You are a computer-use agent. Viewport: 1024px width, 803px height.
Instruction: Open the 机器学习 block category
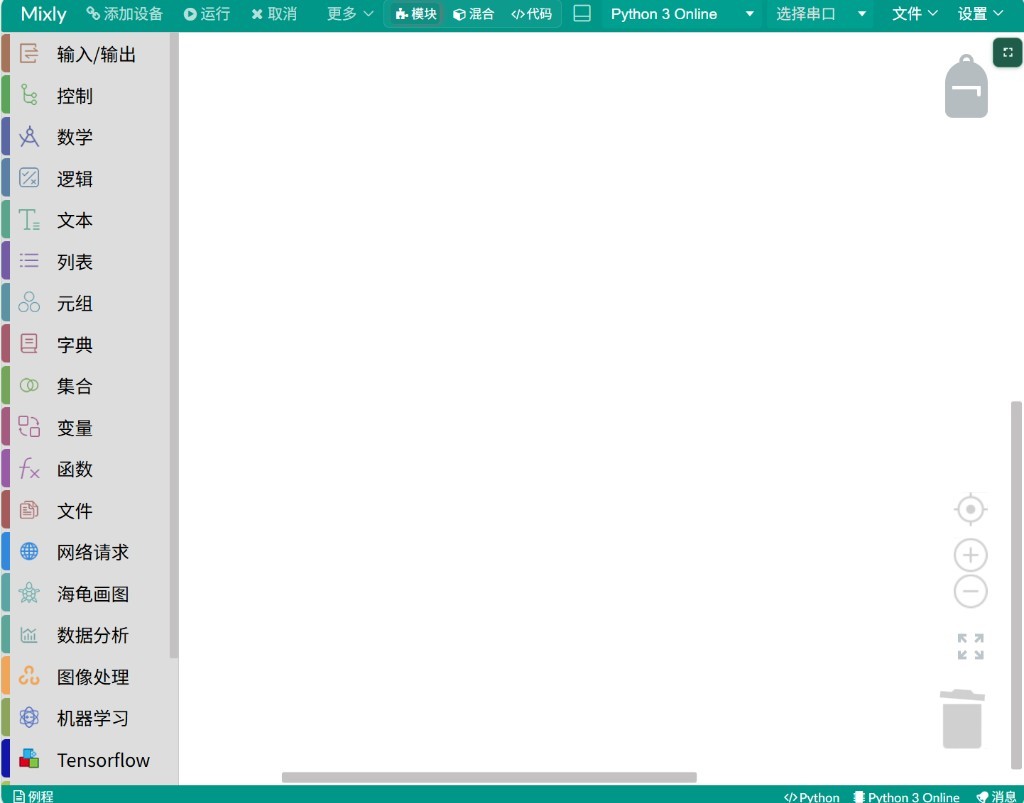(x=85, y=718)
